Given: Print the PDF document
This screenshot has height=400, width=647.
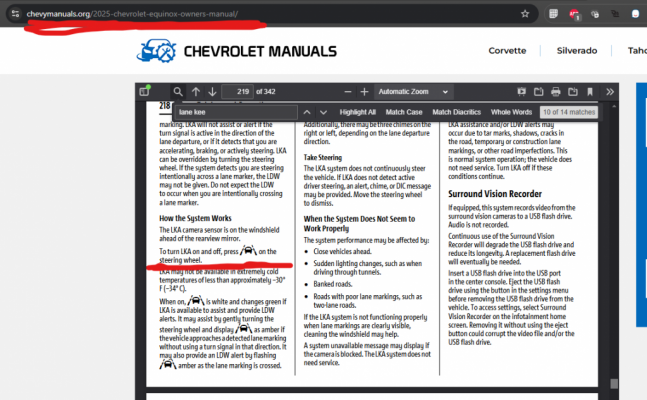Looking at the screenshot, I should (555, 92).
